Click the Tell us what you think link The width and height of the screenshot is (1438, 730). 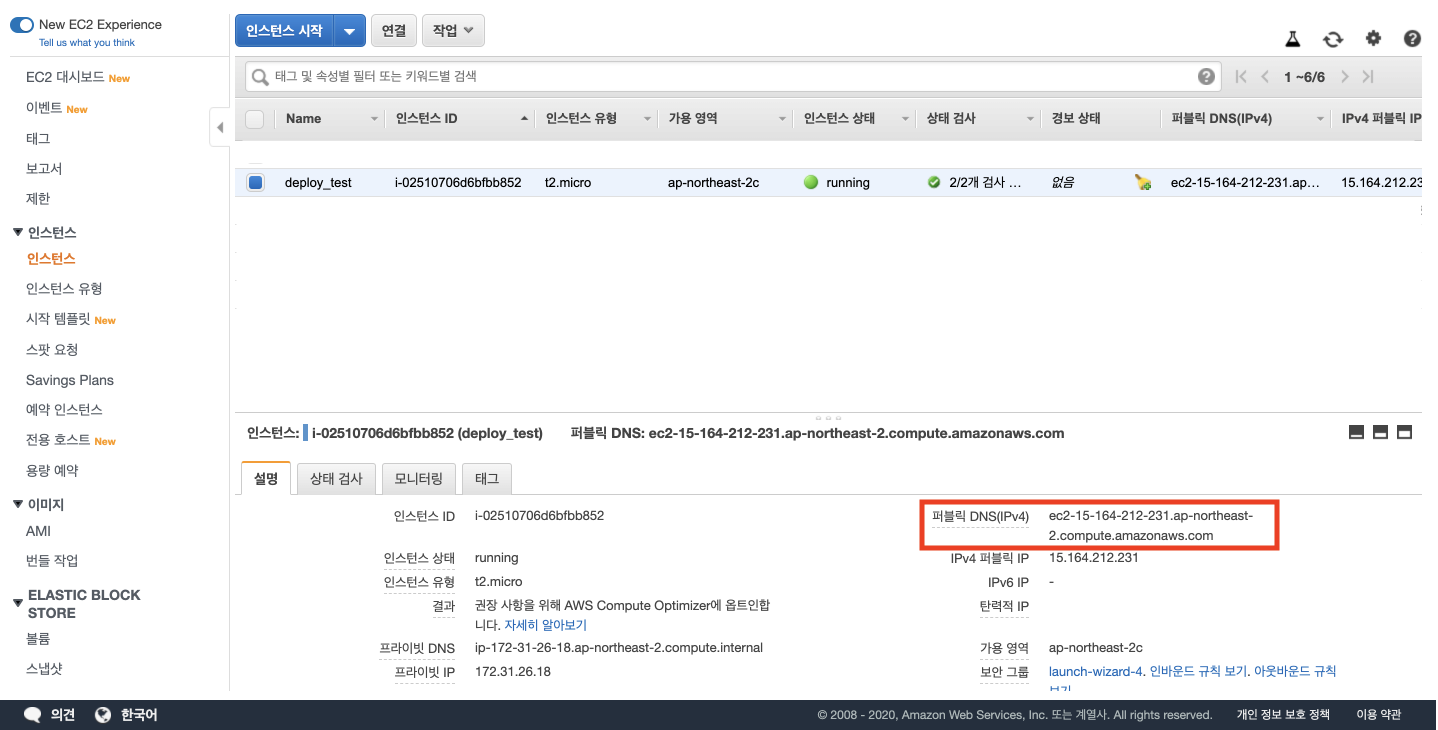point(87,43)
